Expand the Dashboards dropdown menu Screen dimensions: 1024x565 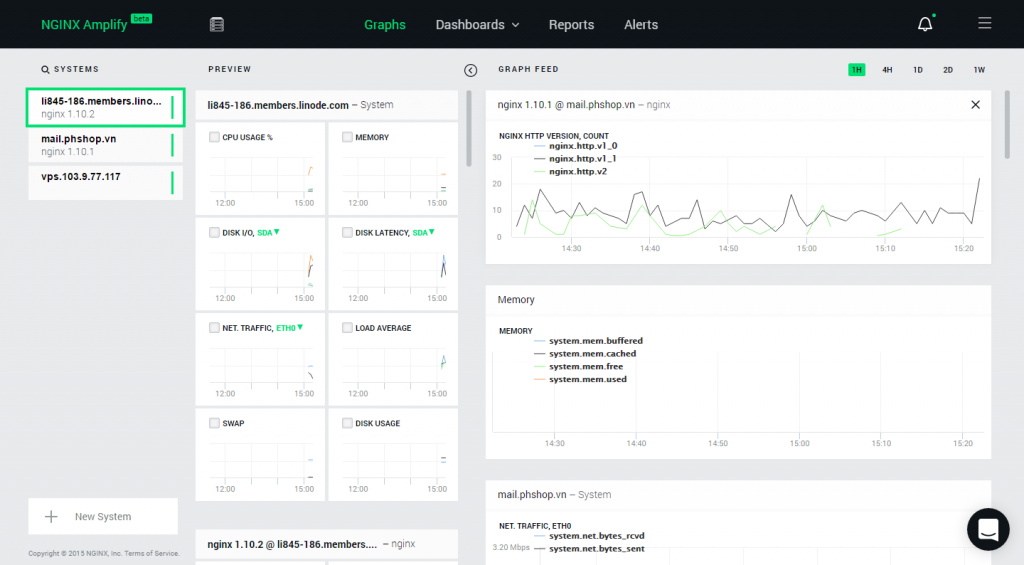point(477,25)
